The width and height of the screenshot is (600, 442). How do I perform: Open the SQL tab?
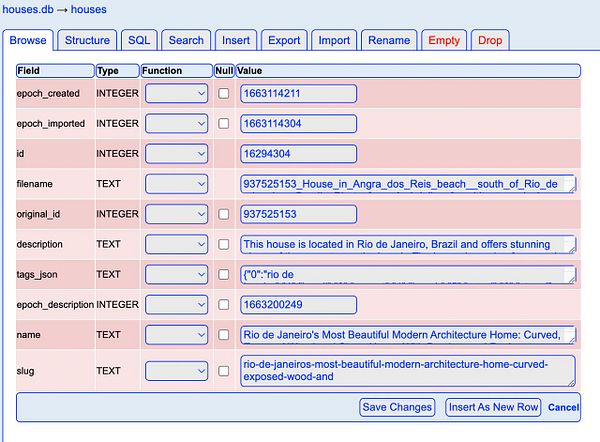[x=139, y=40]
